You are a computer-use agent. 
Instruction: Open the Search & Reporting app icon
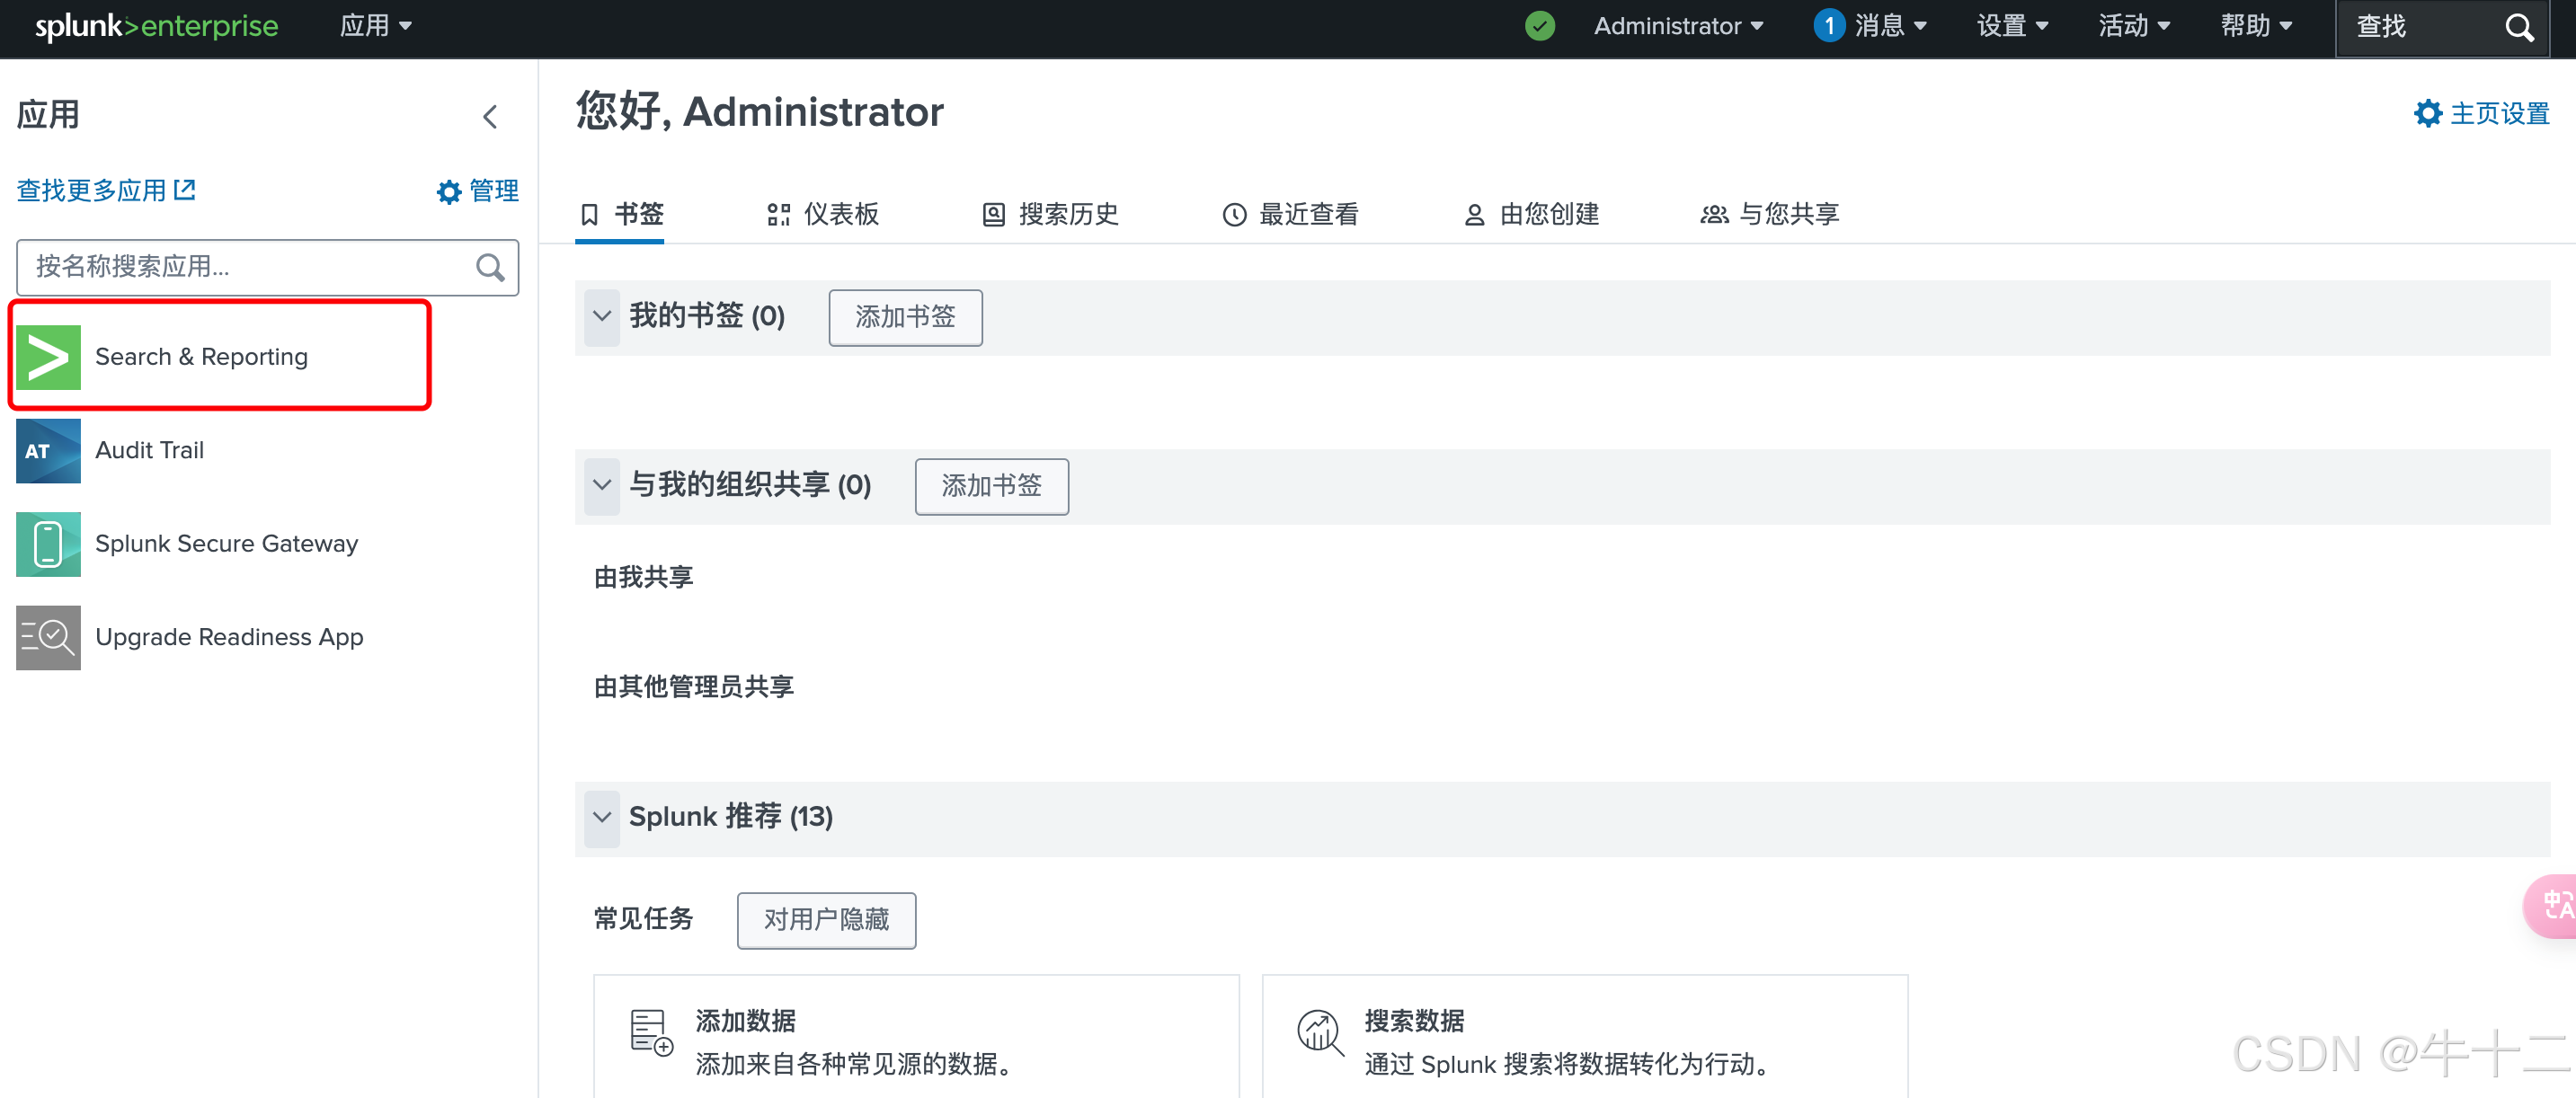[48, 357]
